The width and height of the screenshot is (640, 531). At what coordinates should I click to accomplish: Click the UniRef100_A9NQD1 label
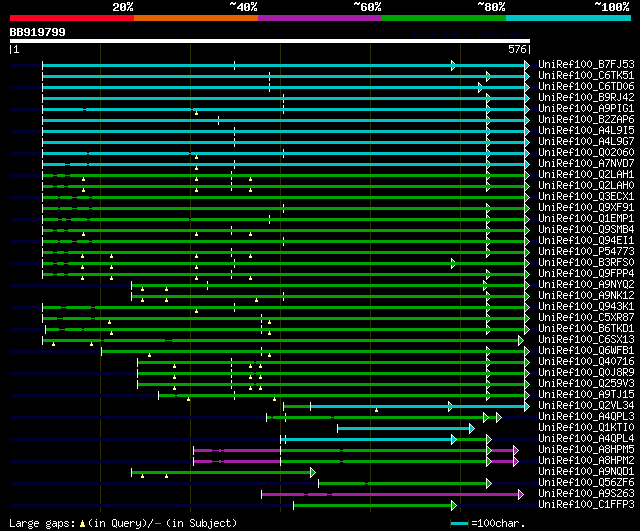coord(586,472)
